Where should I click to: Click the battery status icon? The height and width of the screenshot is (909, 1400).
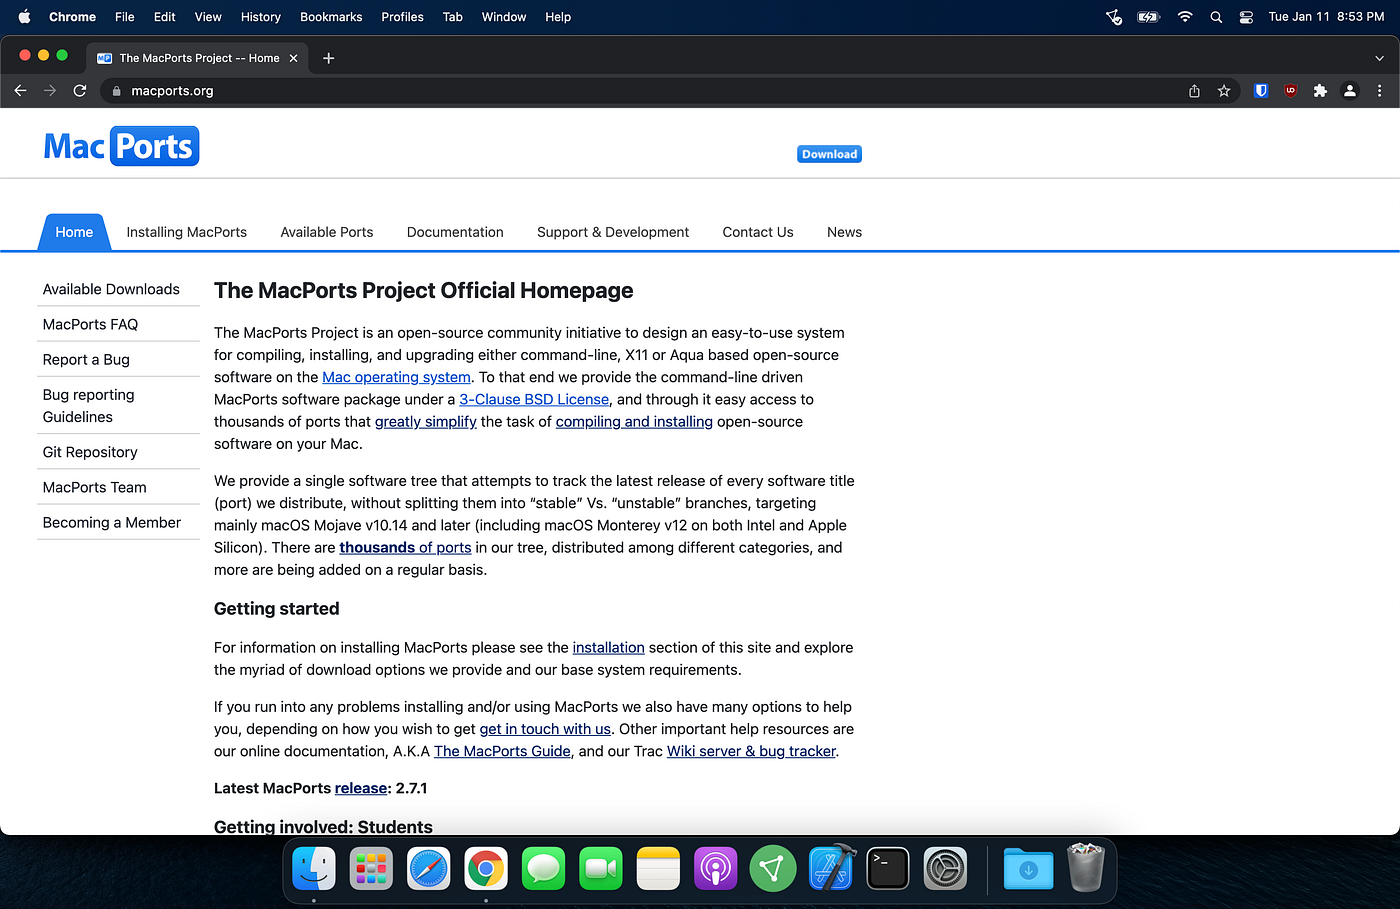pyautogui.click(x=1148, y=17)
